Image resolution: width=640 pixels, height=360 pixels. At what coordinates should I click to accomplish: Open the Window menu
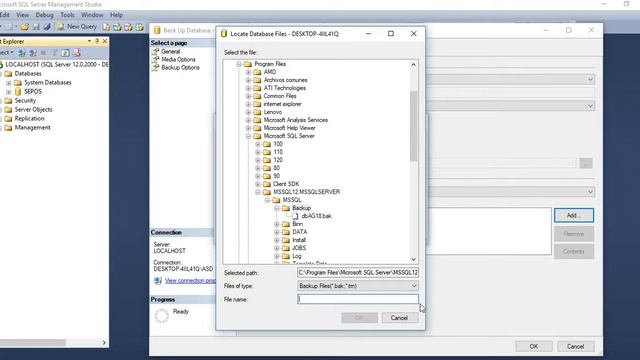tap(92, 15)
